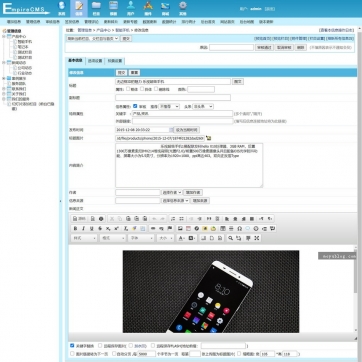Screen dimensions: 362x362
Task: Switch to the second settings tab
Action: click(95, 61)
